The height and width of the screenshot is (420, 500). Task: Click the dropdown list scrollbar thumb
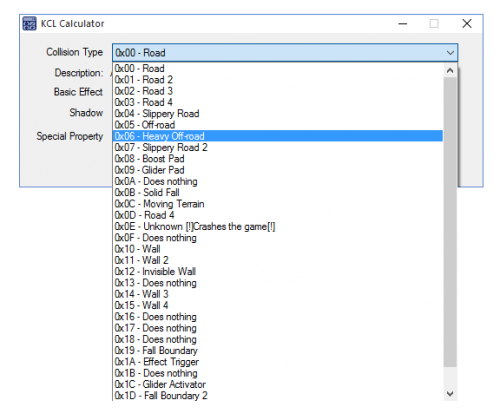[x=450, y=222]
